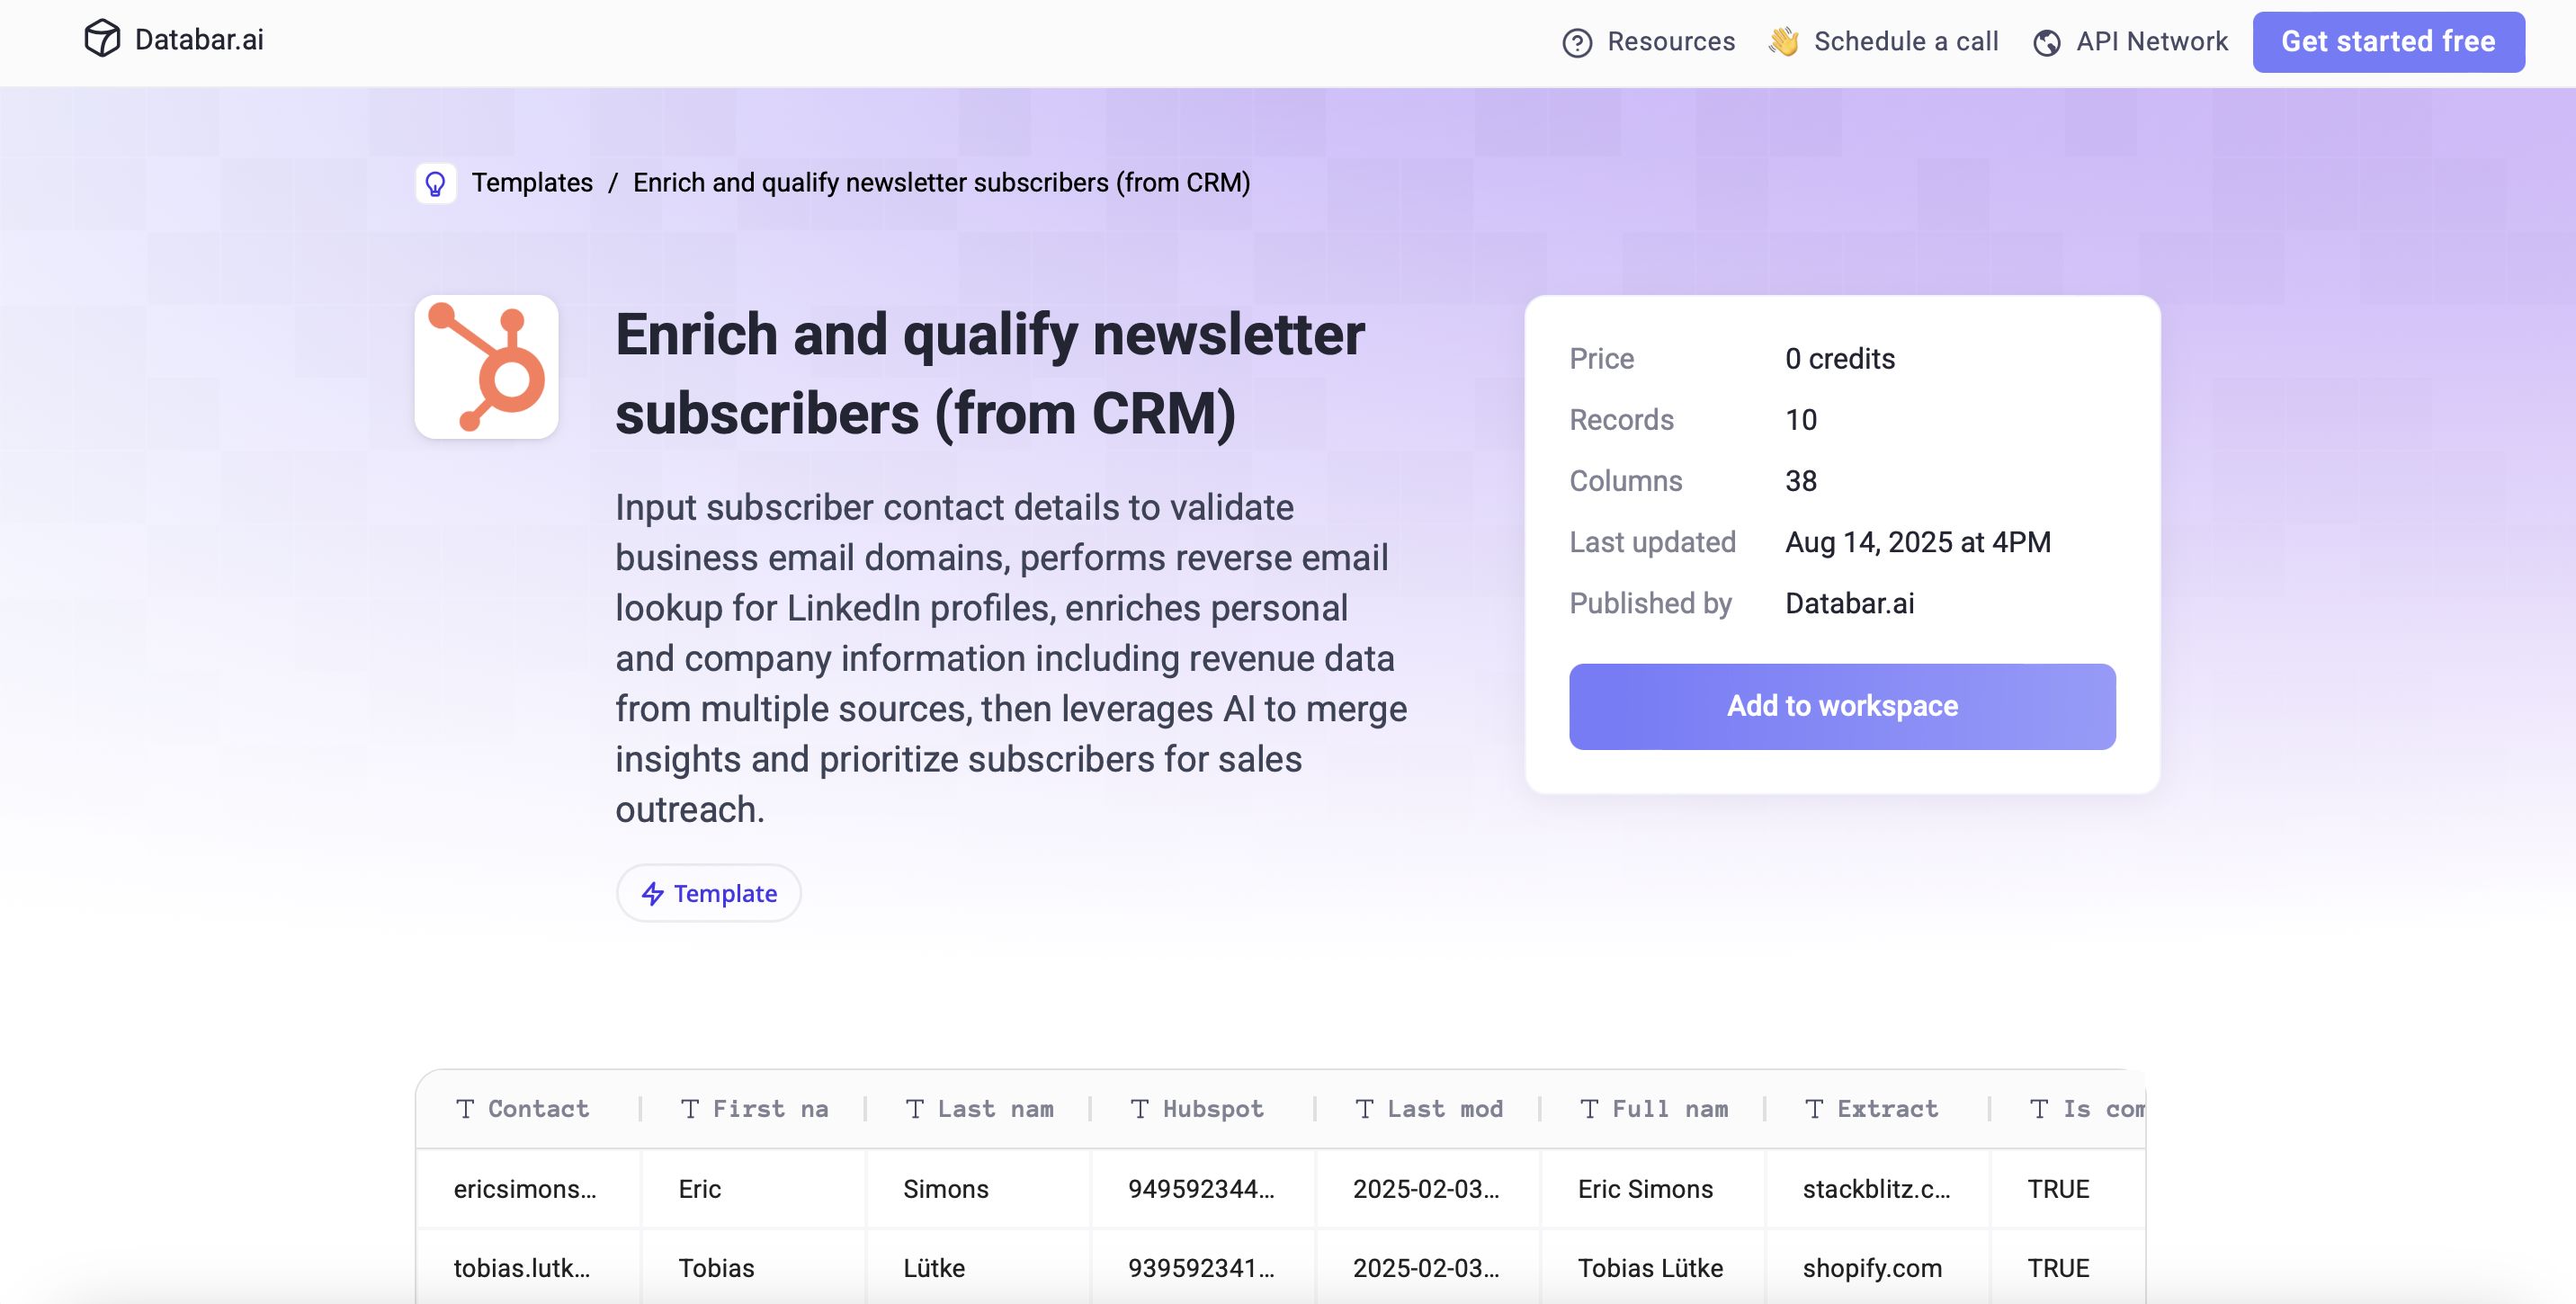Click the HubSpot logo thumbnail
Image resolution: width=2576 pixels, height=1304 pixels.
(487, 367)
